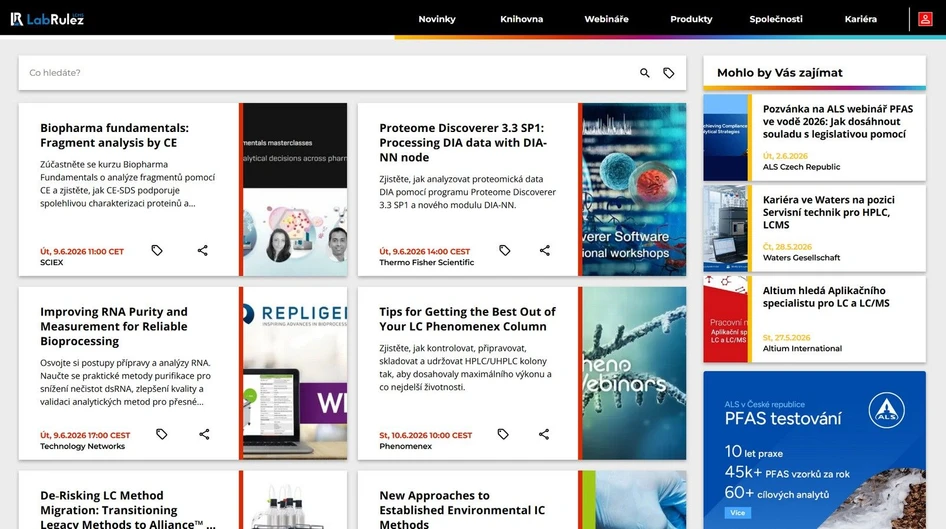Click the ALS logo in PFAS banner
Image resolution: width=946 pixels, height=529 pixels.
(x=886, y=410)
